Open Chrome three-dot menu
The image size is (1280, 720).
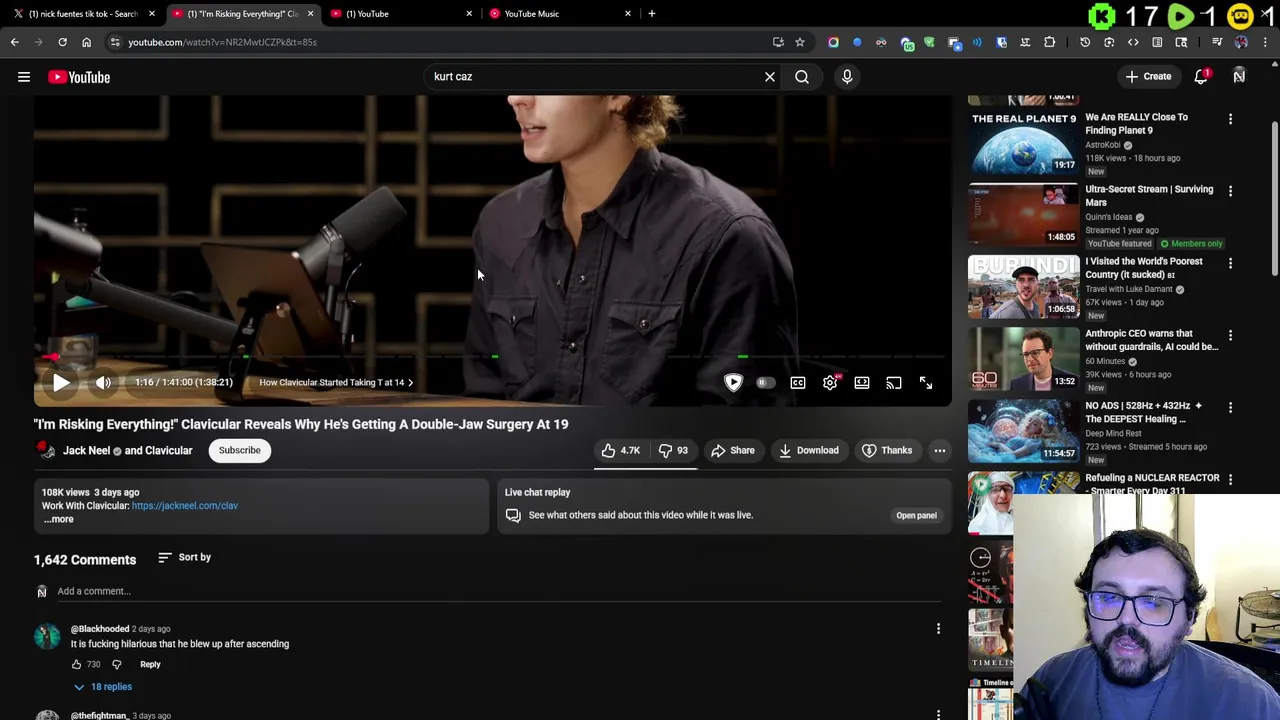tap(1266, 42)
